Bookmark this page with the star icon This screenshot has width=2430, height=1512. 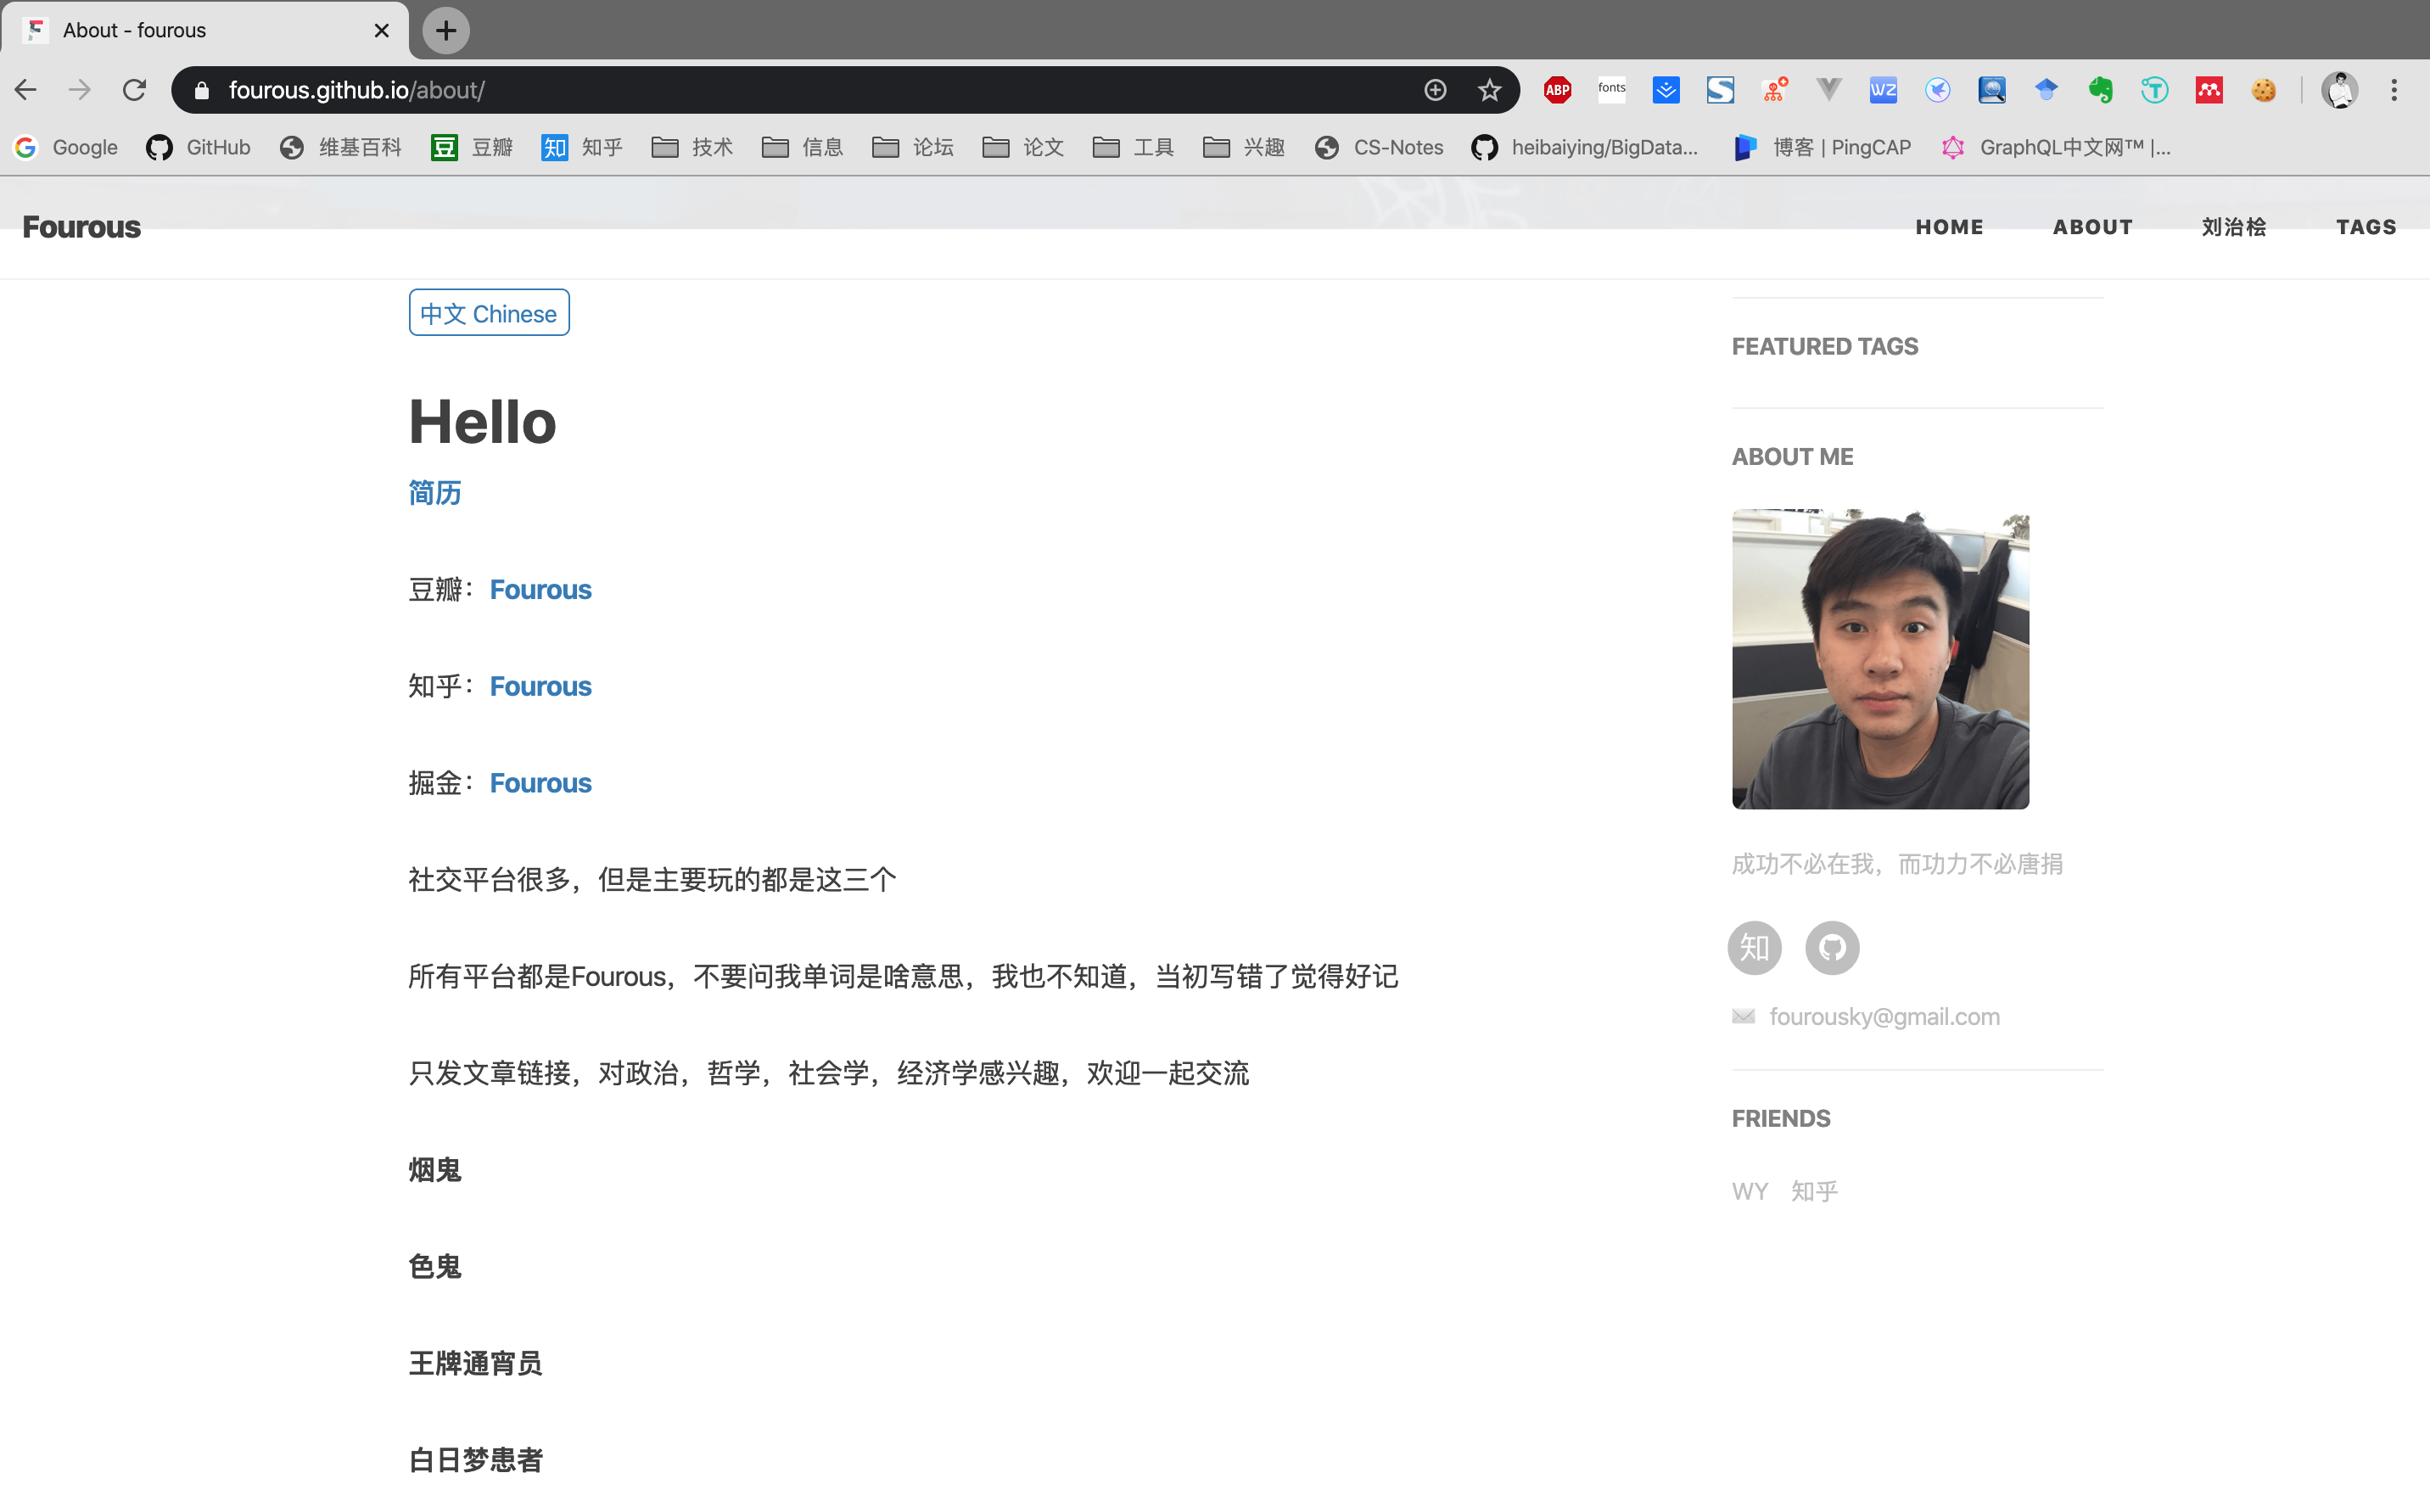(x=1489, y=90)
